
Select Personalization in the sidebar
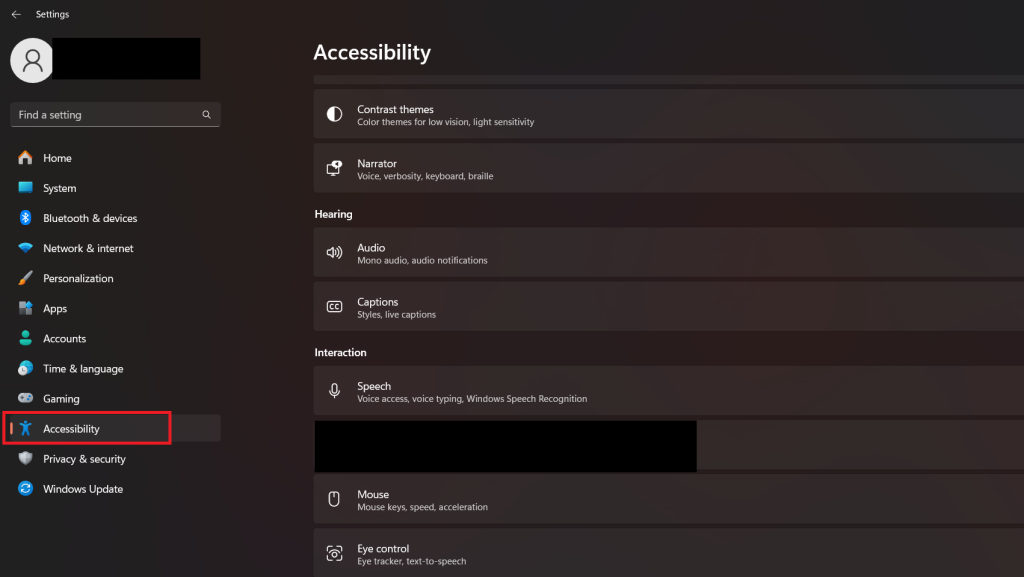(x=78, y=278)
